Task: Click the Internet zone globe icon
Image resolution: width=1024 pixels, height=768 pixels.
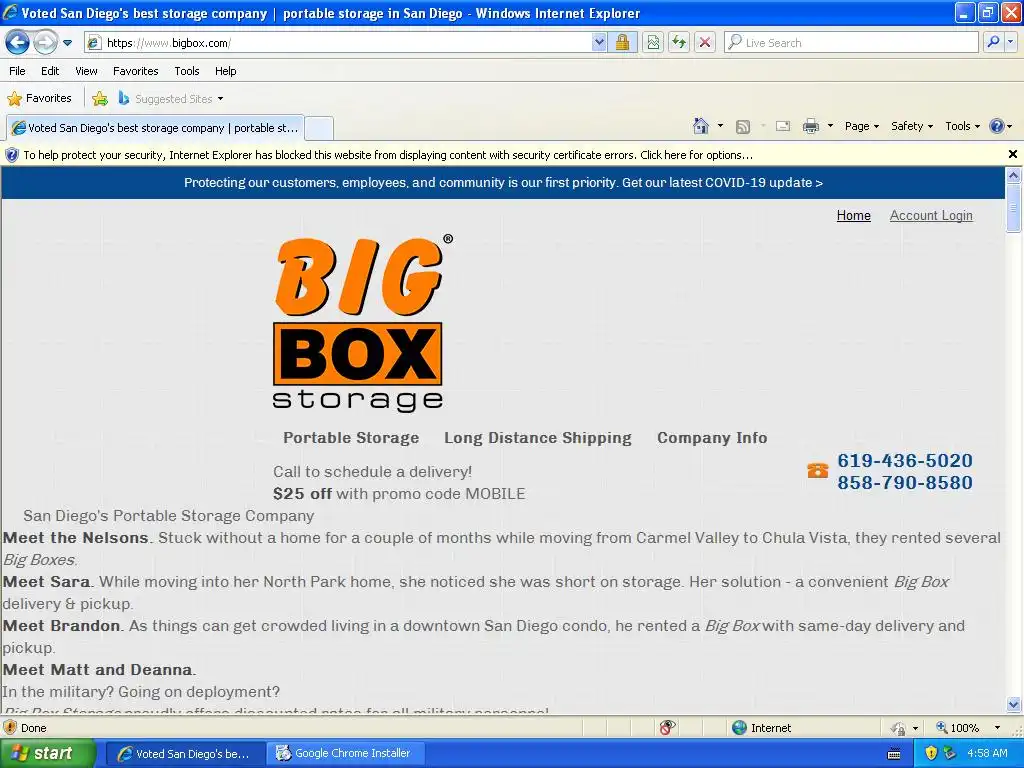Action: [739, 728]
